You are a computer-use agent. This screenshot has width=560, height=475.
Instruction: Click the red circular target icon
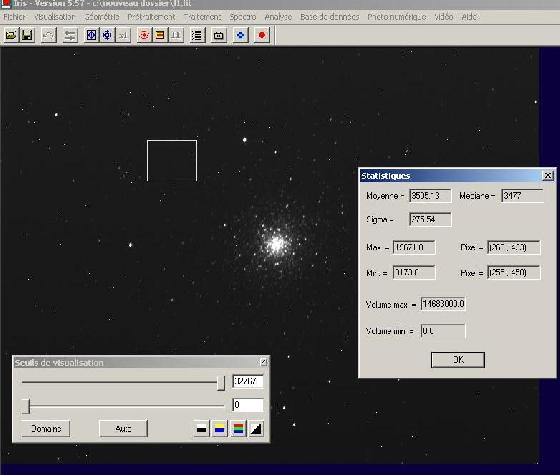click(x=144, y=35)
